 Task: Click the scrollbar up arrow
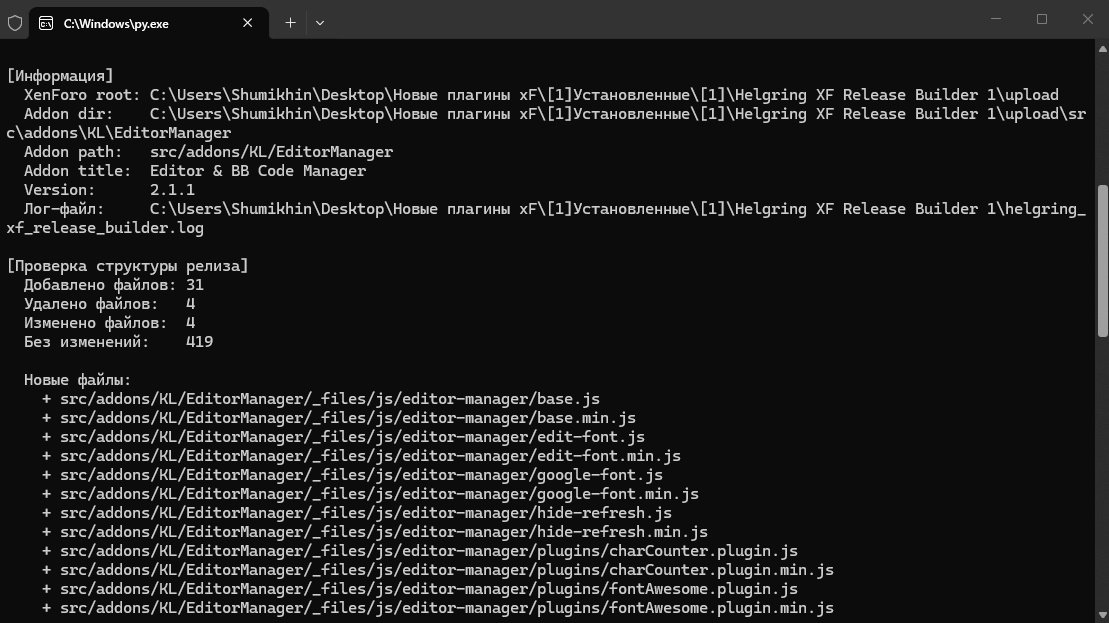click(1103, 49)
